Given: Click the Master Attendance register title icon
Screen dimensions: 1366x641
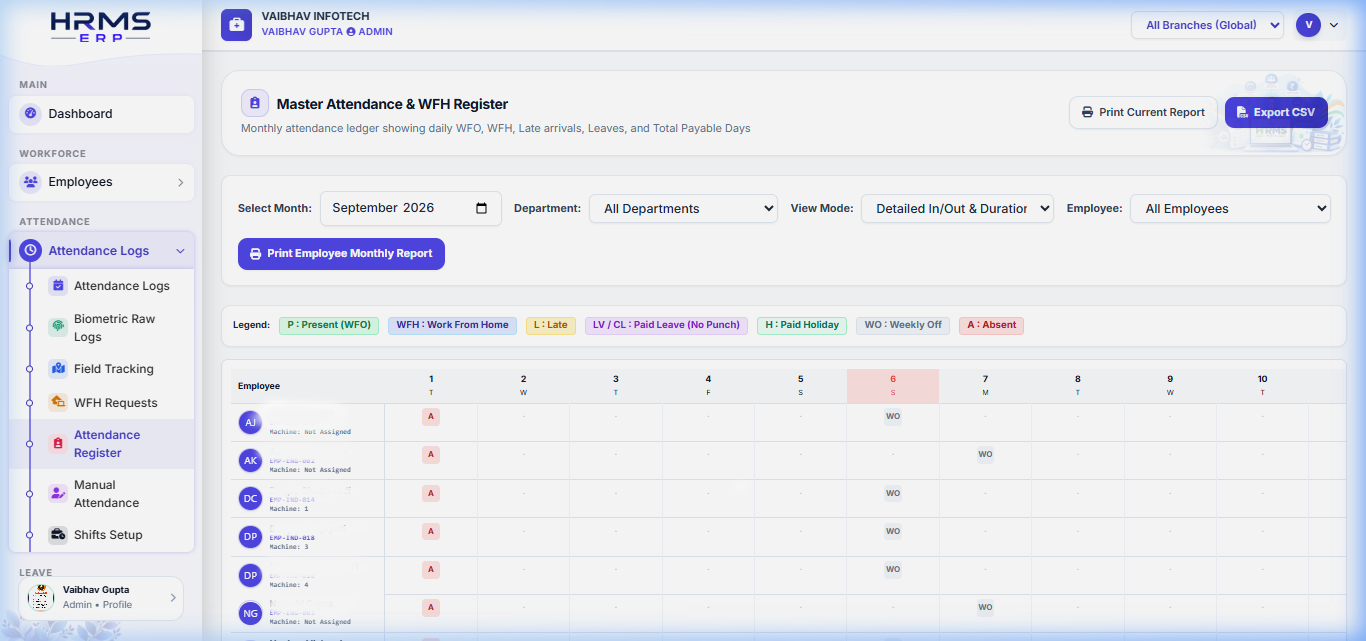Looking at the screenshot, I should tap(254, 103).
